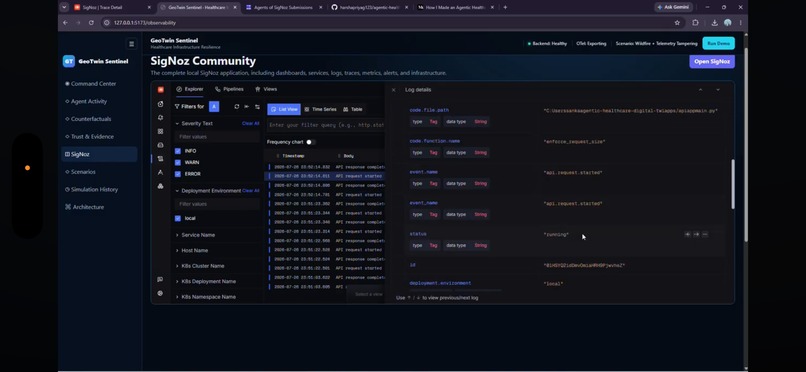Switch to the Views tab
Image resolution: width=806 pixels, height=372 pixels.
click(x=266, y=89)
